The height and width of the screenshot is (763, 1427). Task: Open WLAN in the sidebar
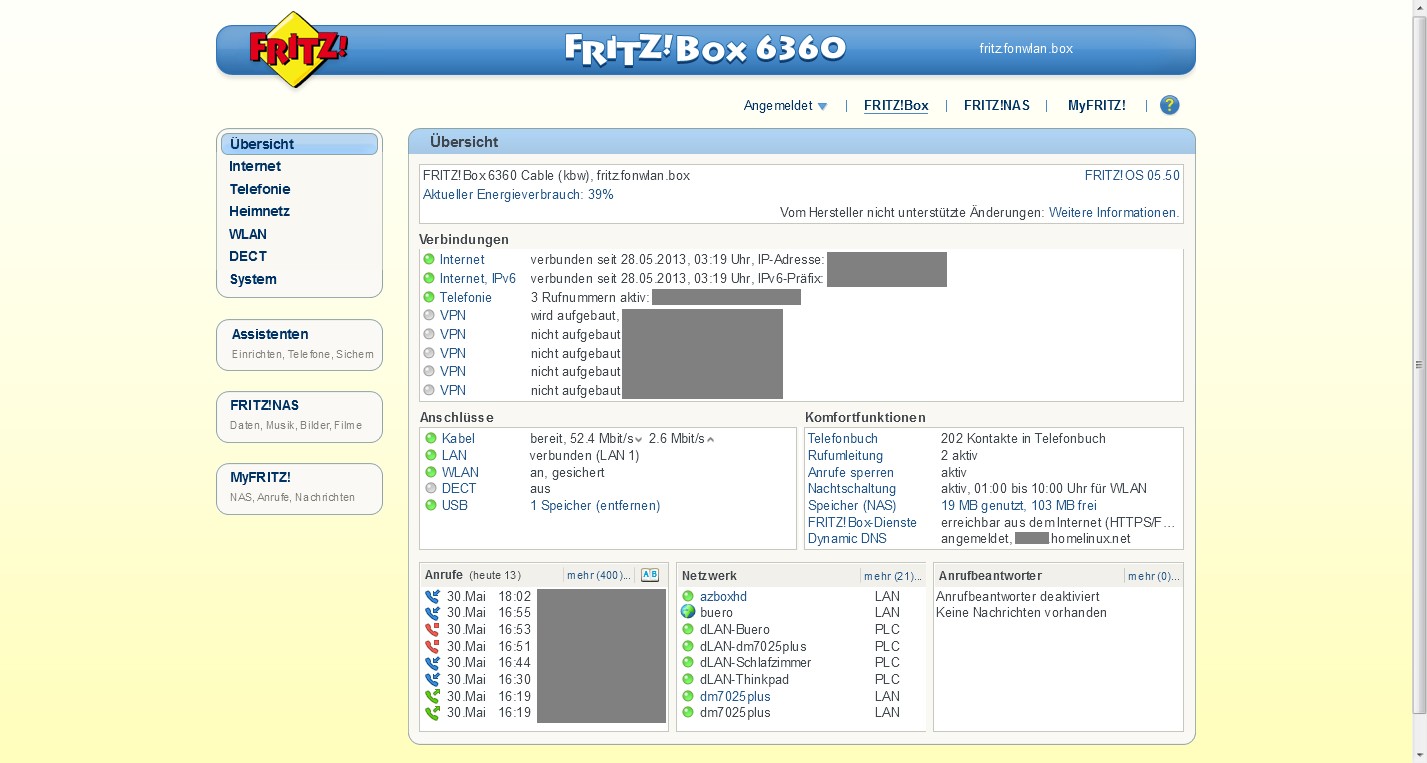tap(248, 234)
